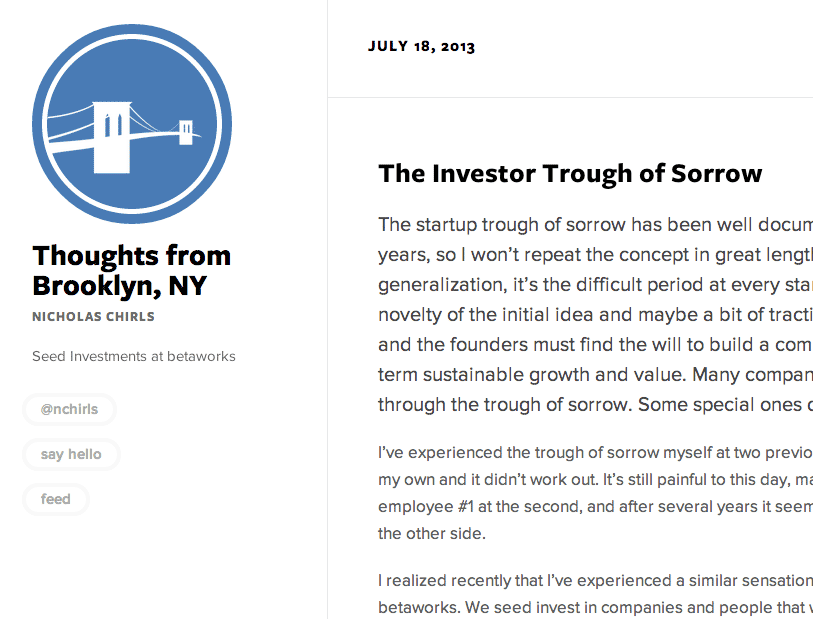Click the line starting generalization, it's the difficult
813x619 pixels.
(595, 285)
